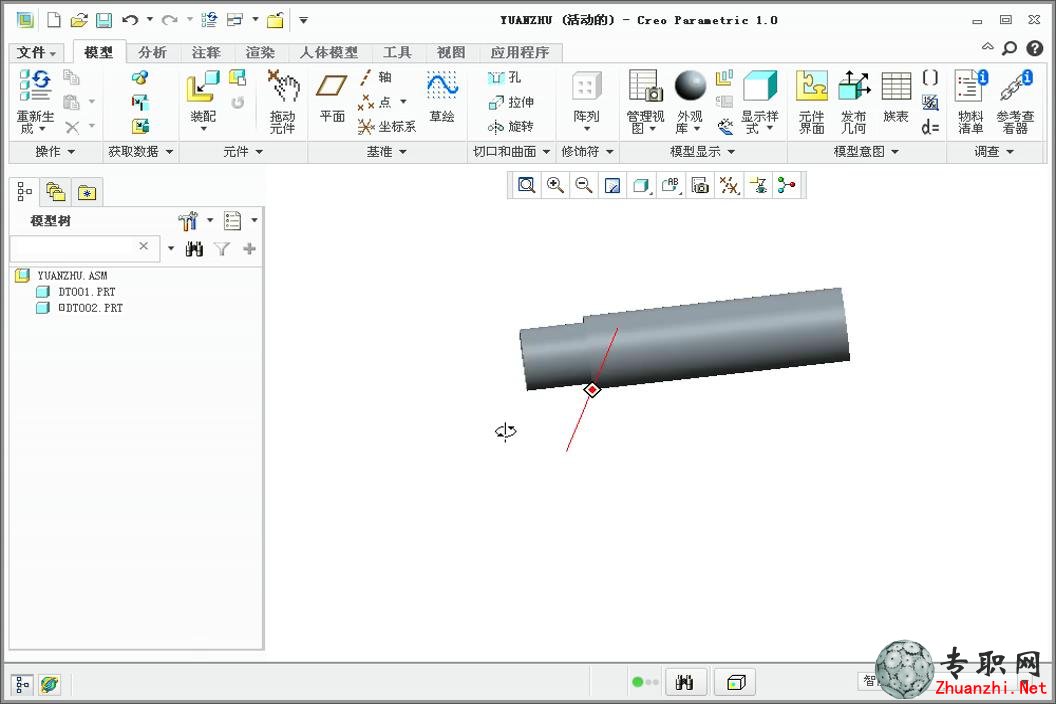
Task: Switch to the 注释 (Annotate) tab
Action: pos(206,53)
